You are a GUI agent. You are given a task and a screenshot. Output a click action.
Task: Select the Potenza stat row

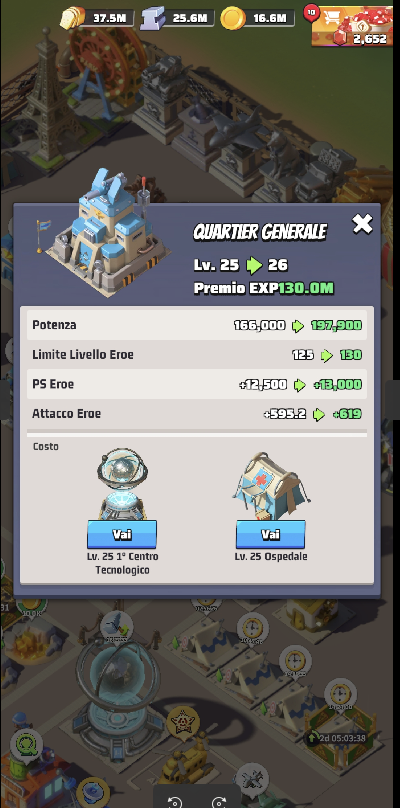[x=197, y=325]
